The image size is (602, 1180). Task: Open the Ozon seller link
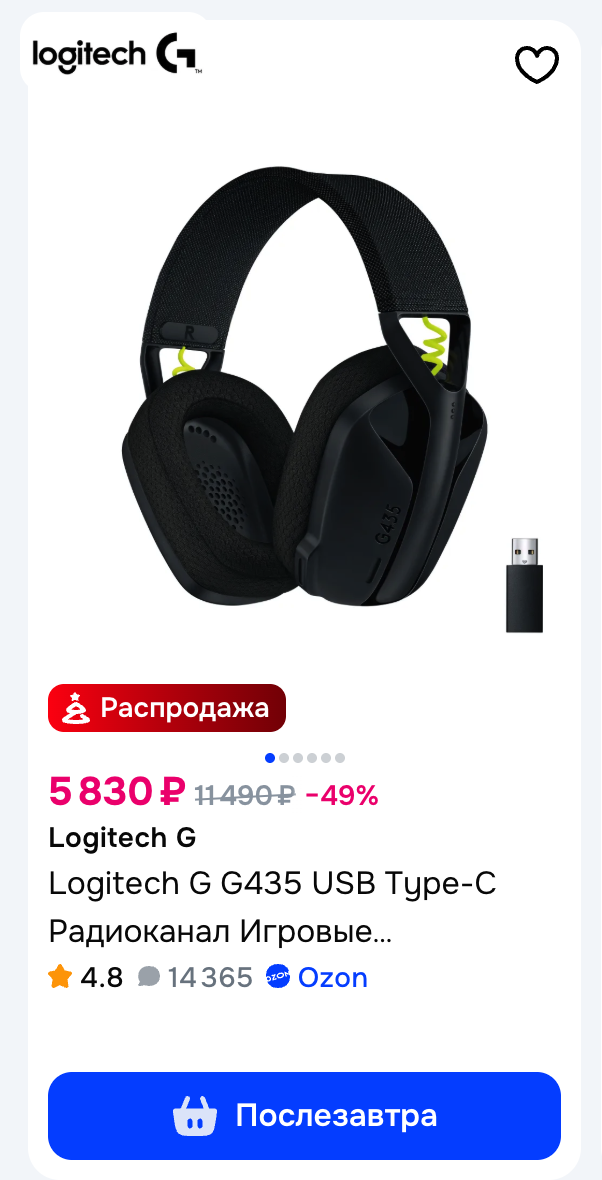pos(333,977)
